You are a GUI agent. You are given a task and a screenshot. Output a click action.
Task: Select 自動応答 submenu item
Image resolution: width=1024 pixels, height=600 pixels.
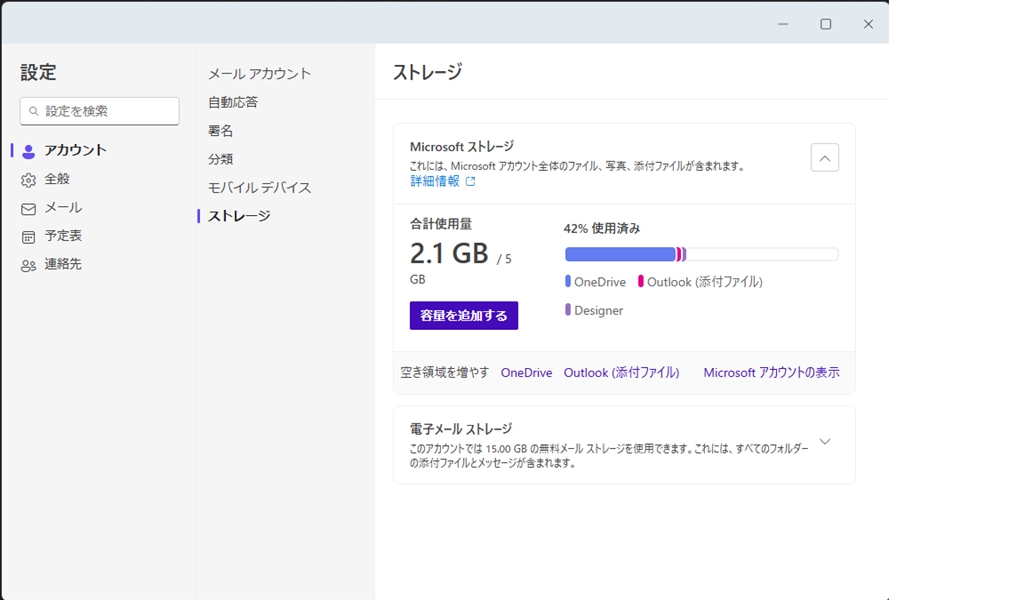click(x=232, y=103)
